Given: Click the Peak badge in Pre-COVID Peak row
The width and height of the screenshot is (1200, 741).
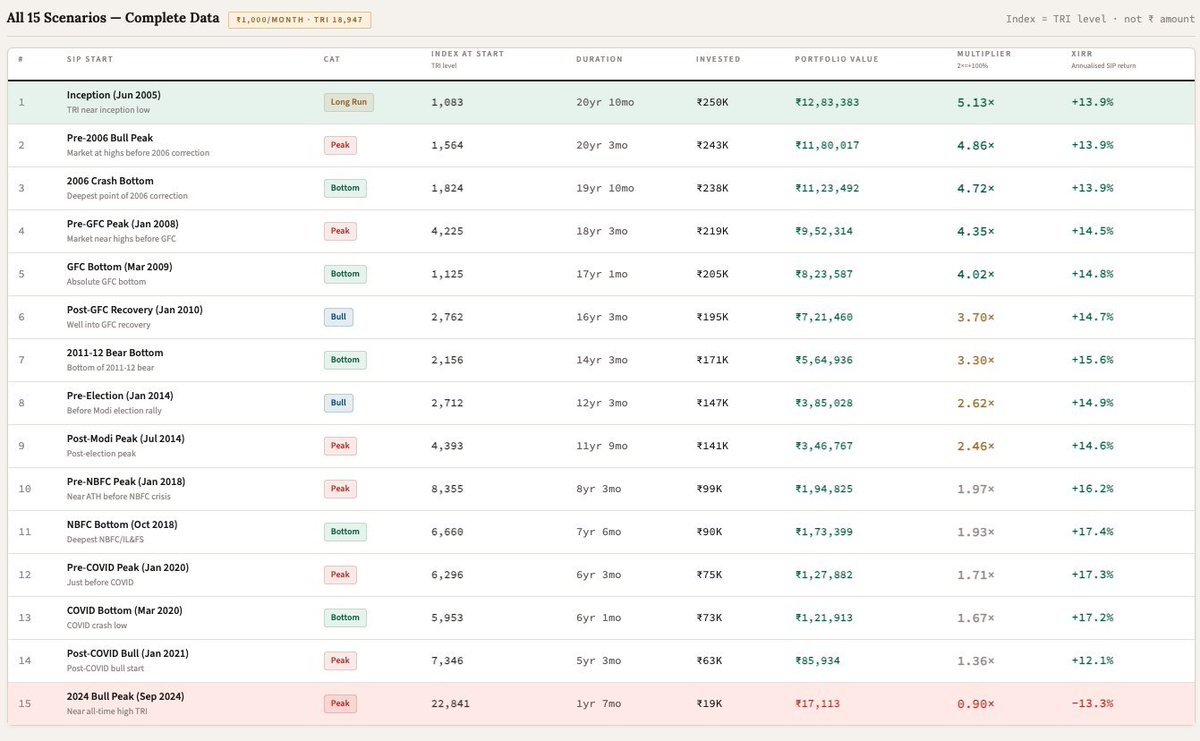Looking at the screenshot, I should 340,575.
